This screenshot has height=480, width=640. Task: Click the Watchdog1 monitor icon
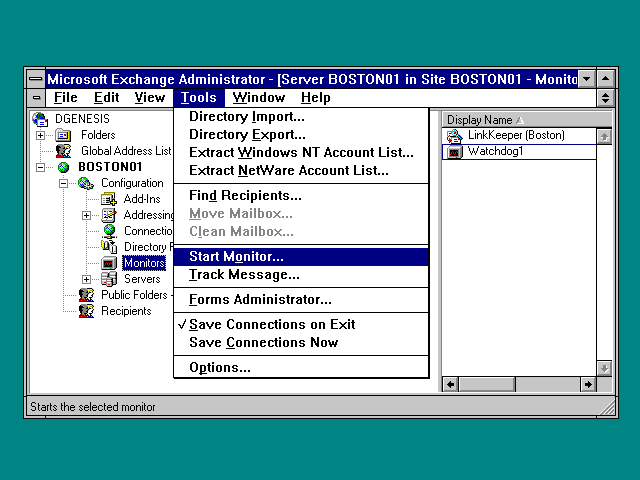coord(454,152)
